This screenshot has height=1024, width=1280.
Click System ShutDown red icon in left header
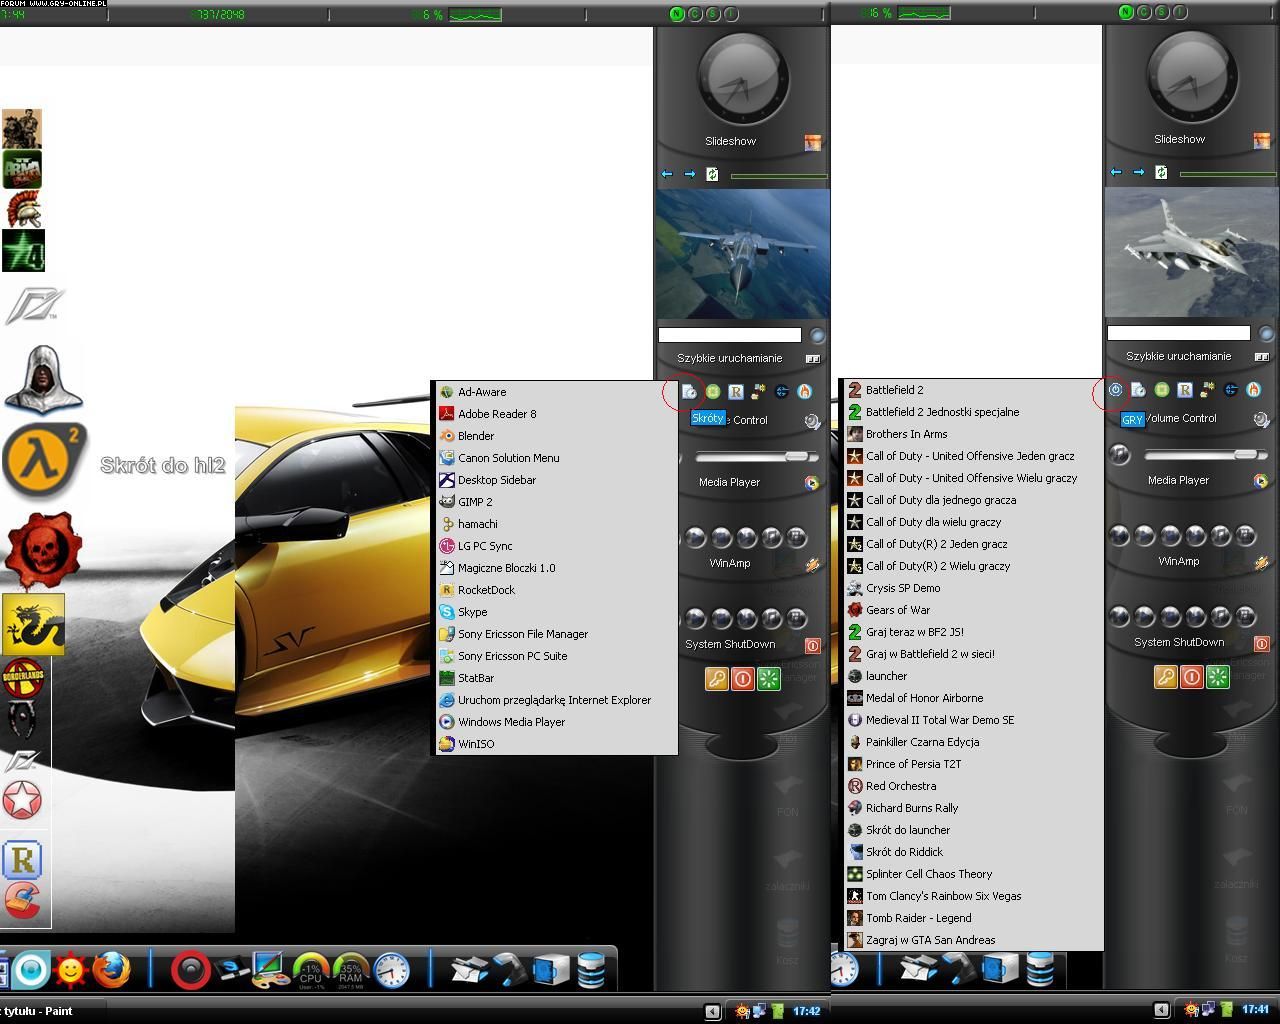[813, 646]
